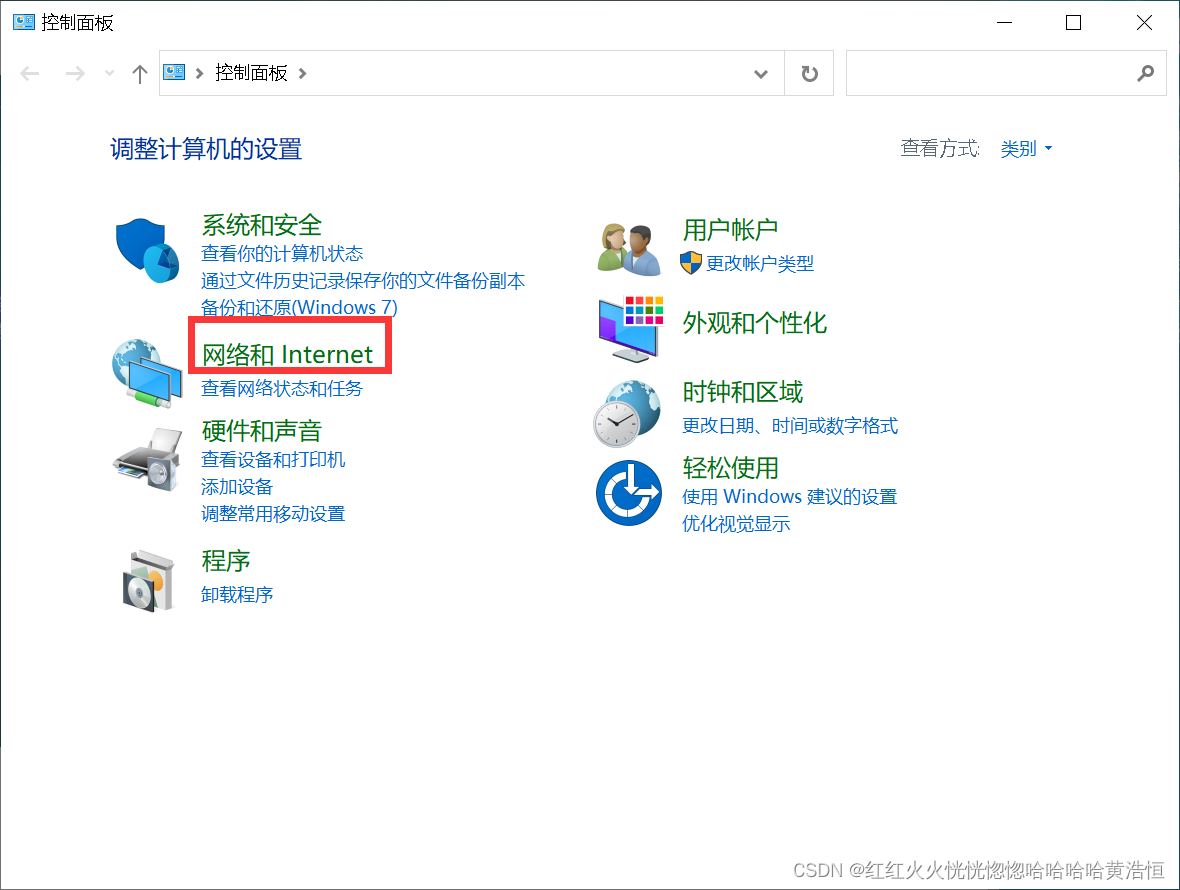The height and width of the screenshot is (890, 1180).
Task: Open 程序 category heading
Action: (225, 561)
